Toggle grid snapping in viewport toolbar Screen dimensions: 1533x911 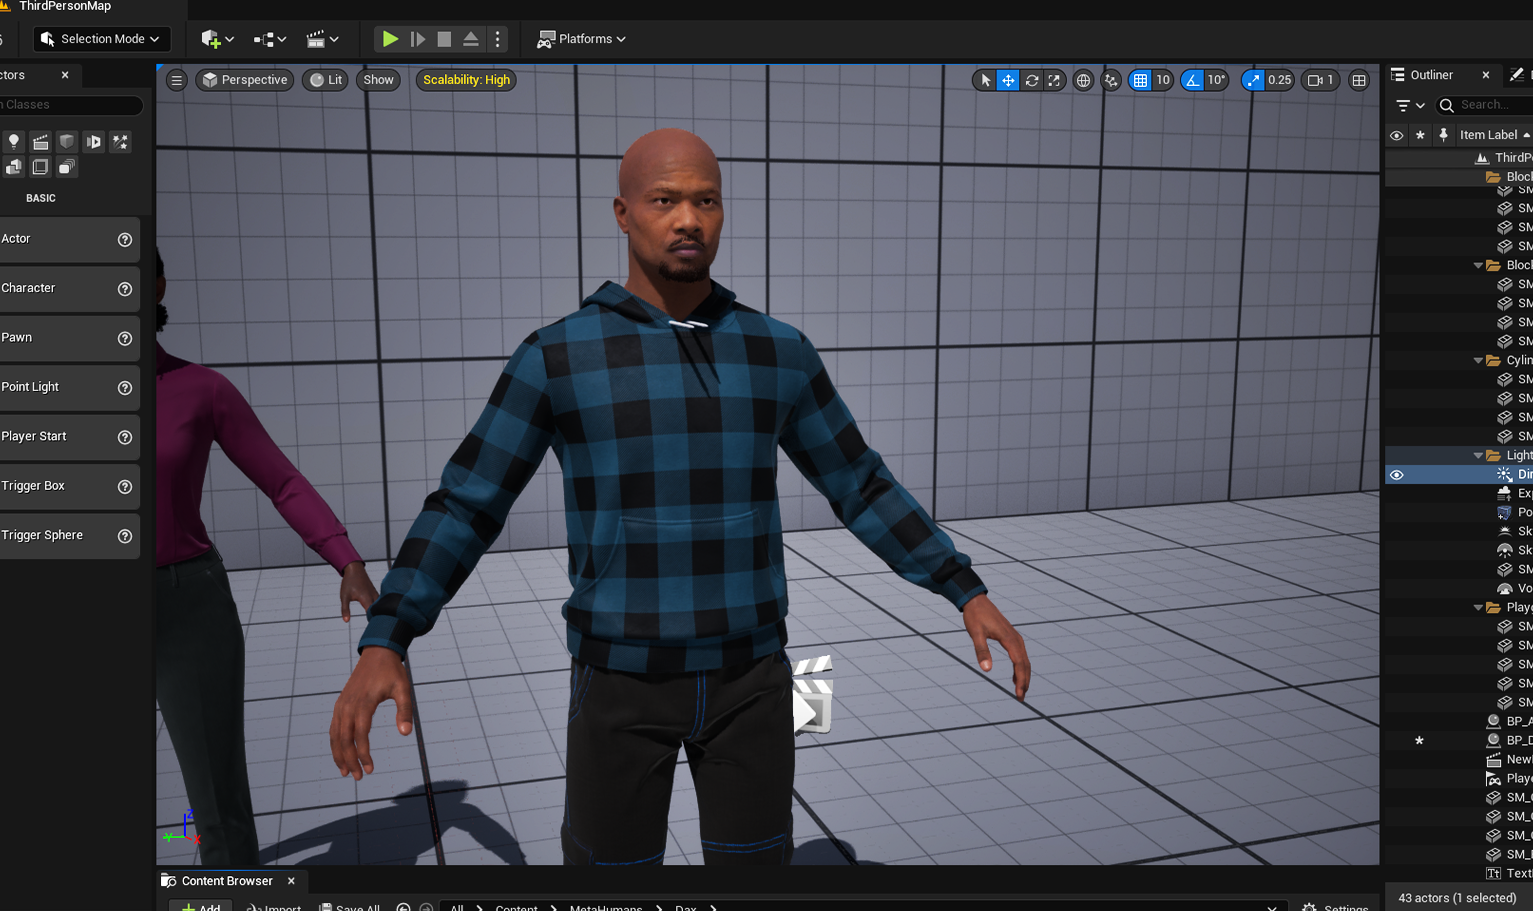(1139, 80)
